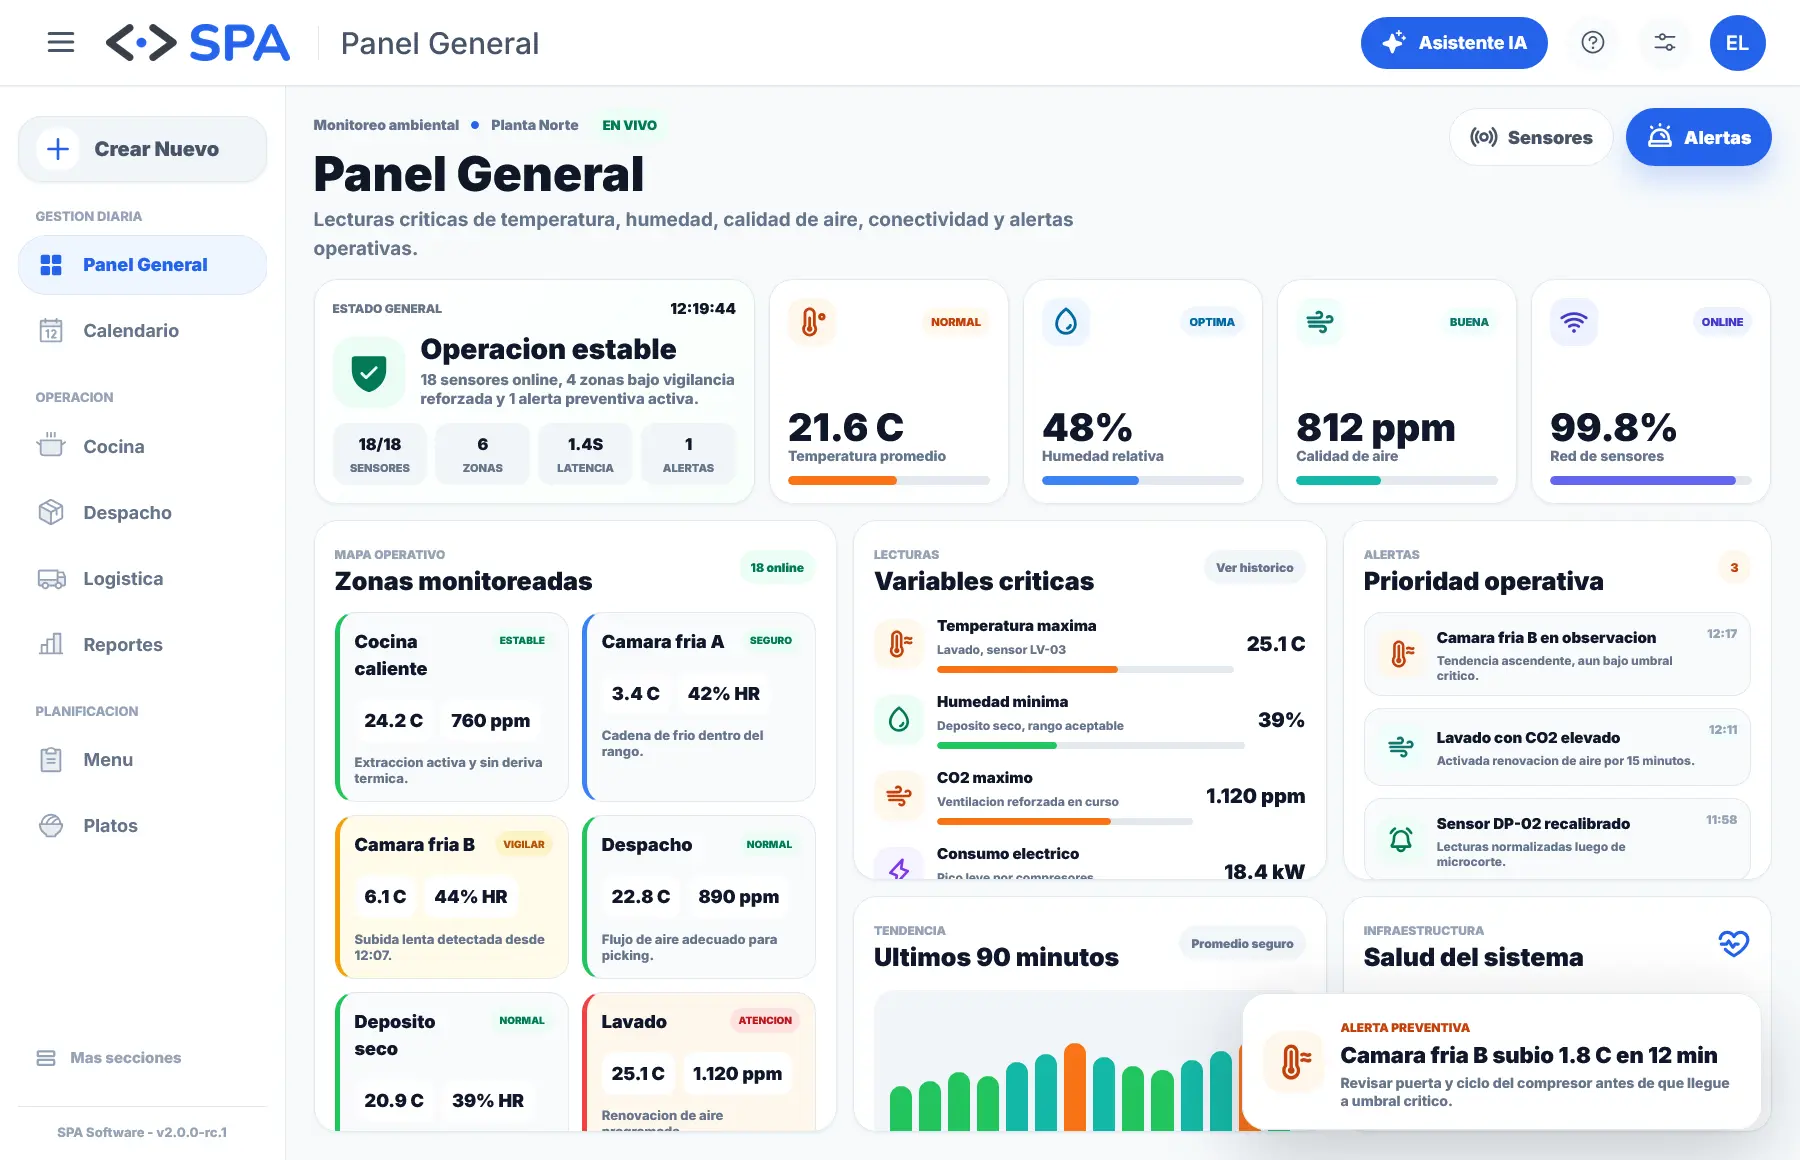Viewport: 1800px width, 1160px height.
Task: Open Platos sidebar item
Action: click(143, 826)
